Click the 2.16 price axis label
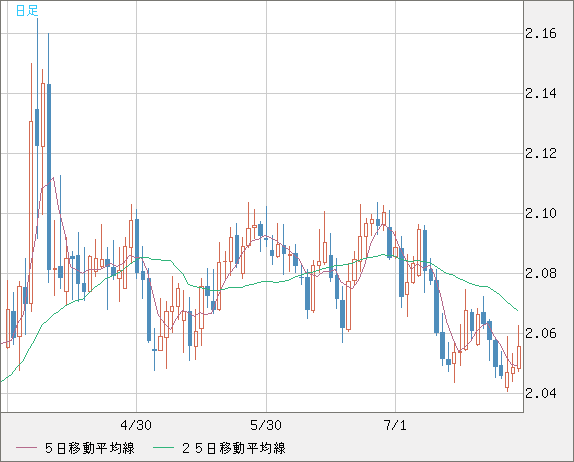Screen dimensions: 574x462 coord(541,34)
